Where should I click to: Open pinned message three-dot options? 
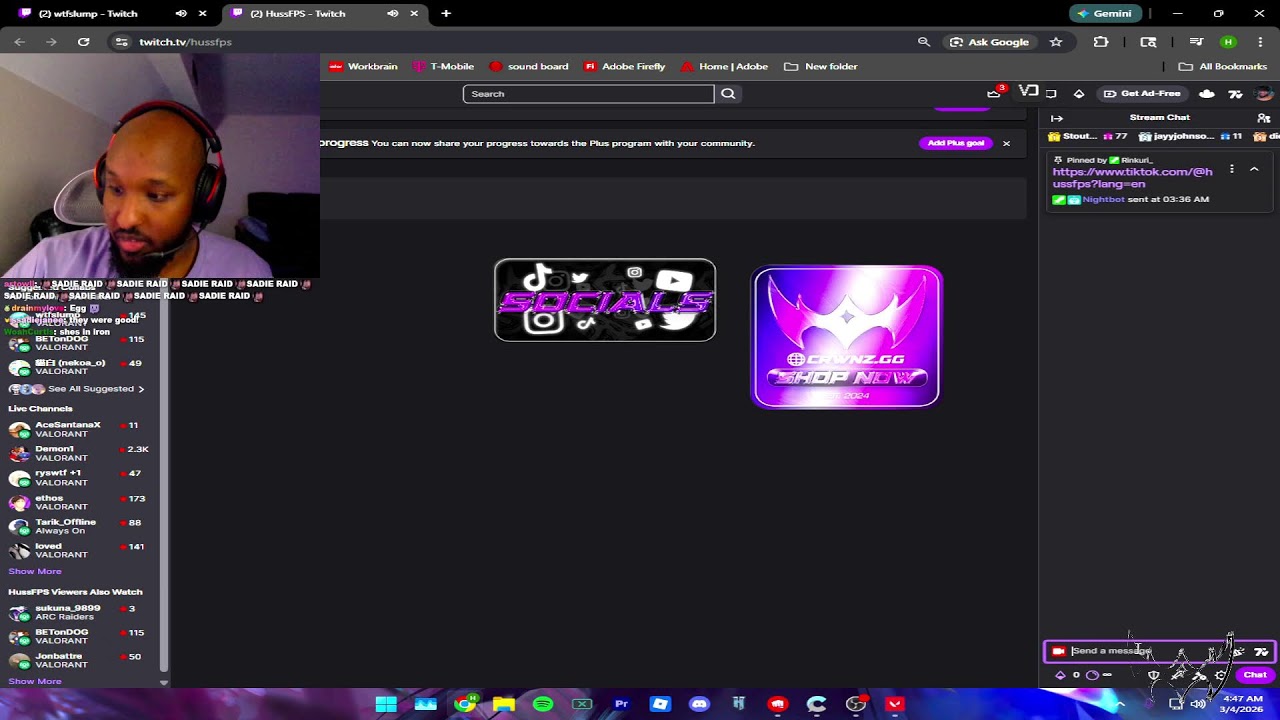coord(1232,169)
